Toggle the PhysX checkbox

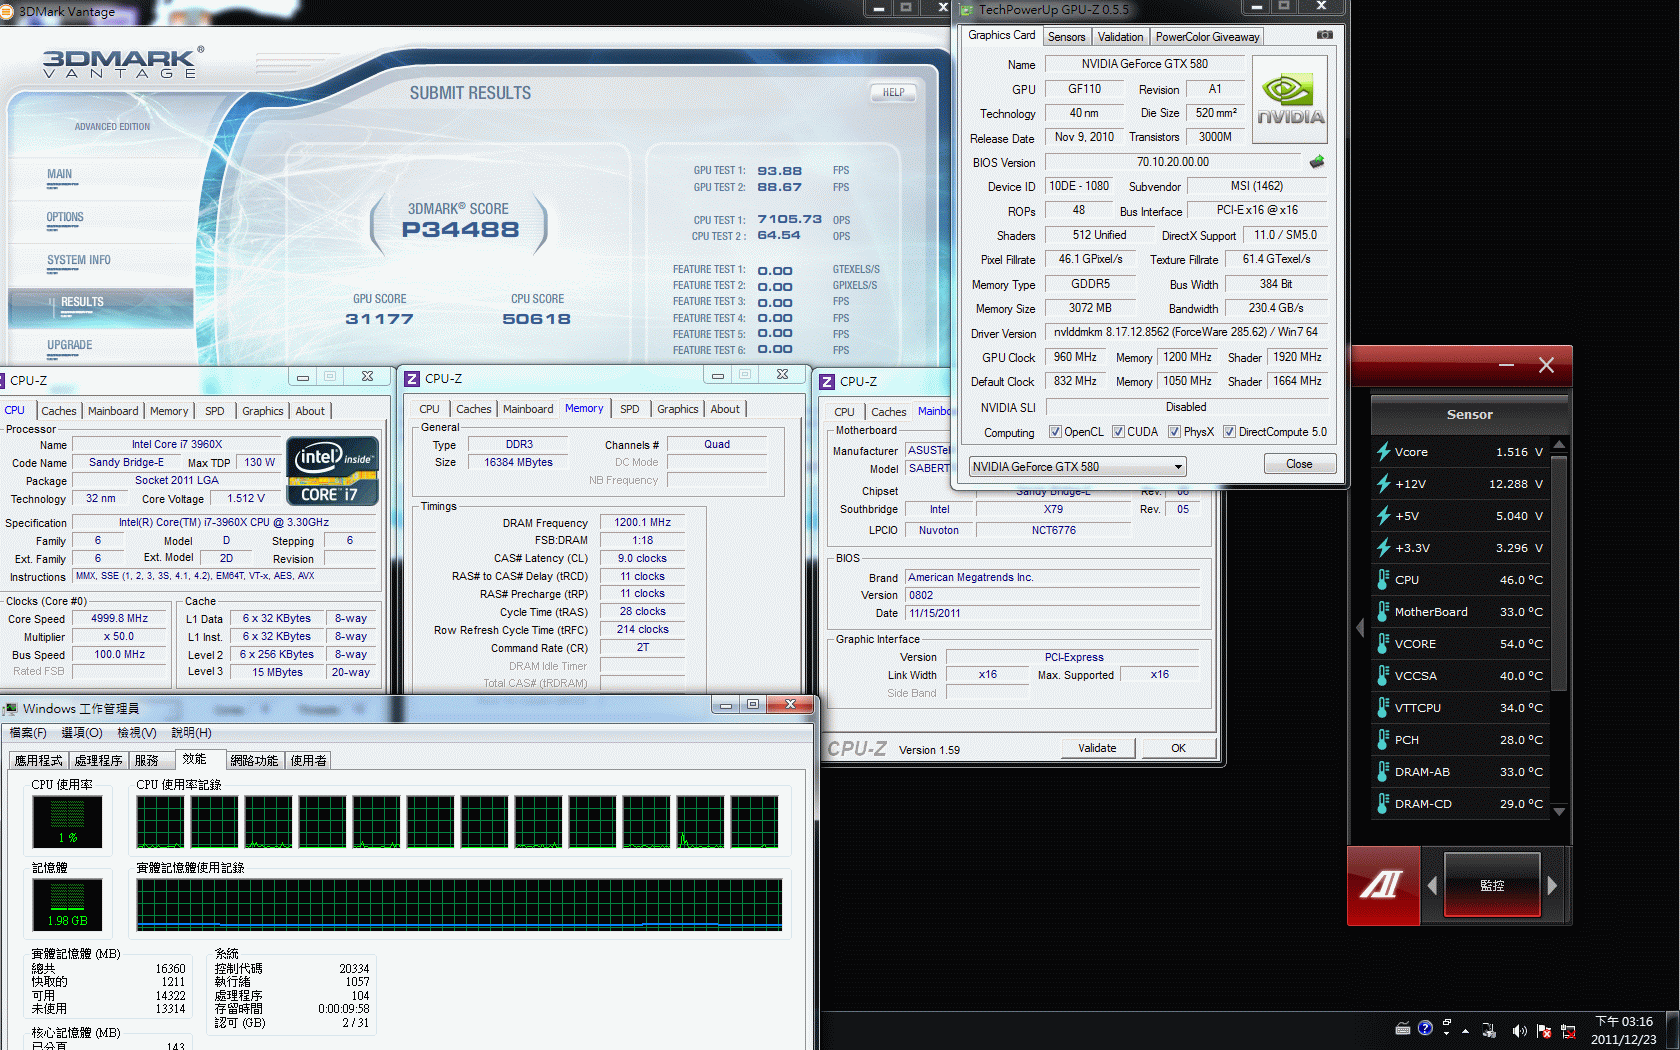point(1174,432)
